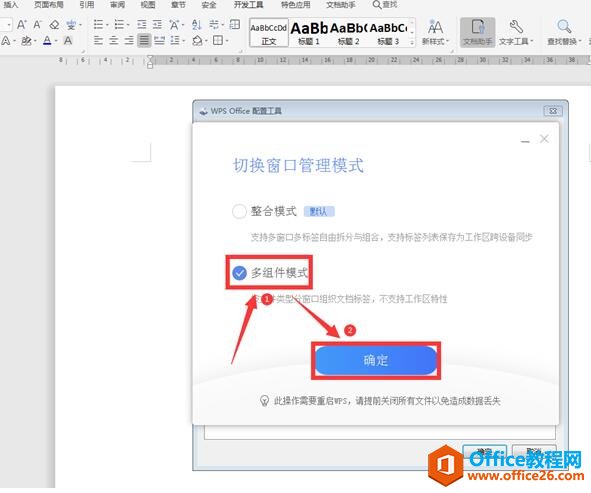The height and width of the screenshot is (493, 591).
Task: Click the clear formatting eraser icon
Action: (54, 25)
